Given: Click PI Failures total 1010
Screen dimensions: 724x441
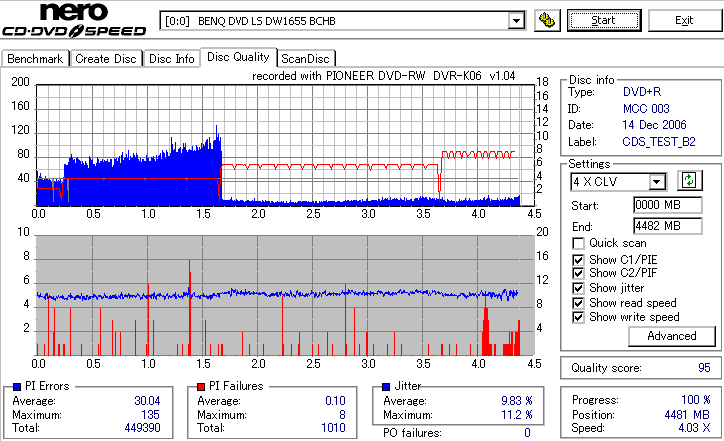Looking at the screenshot, I should coord(333,428).
